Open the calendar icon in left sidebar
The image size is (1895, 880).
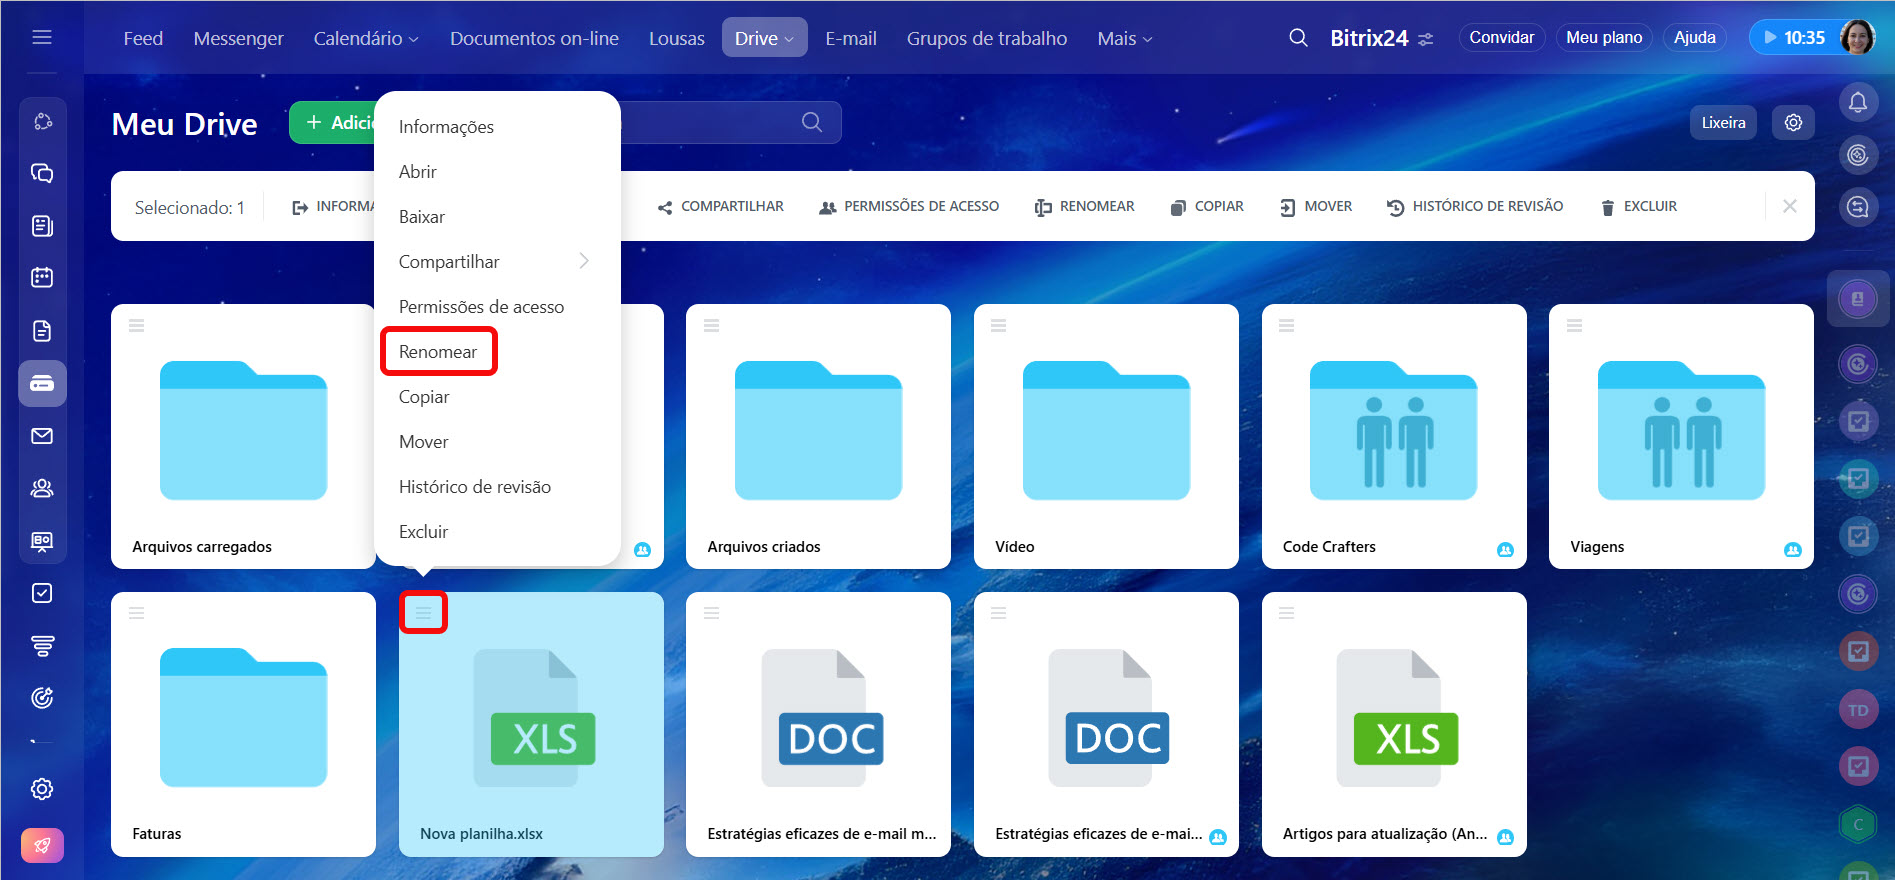point(42,278)
